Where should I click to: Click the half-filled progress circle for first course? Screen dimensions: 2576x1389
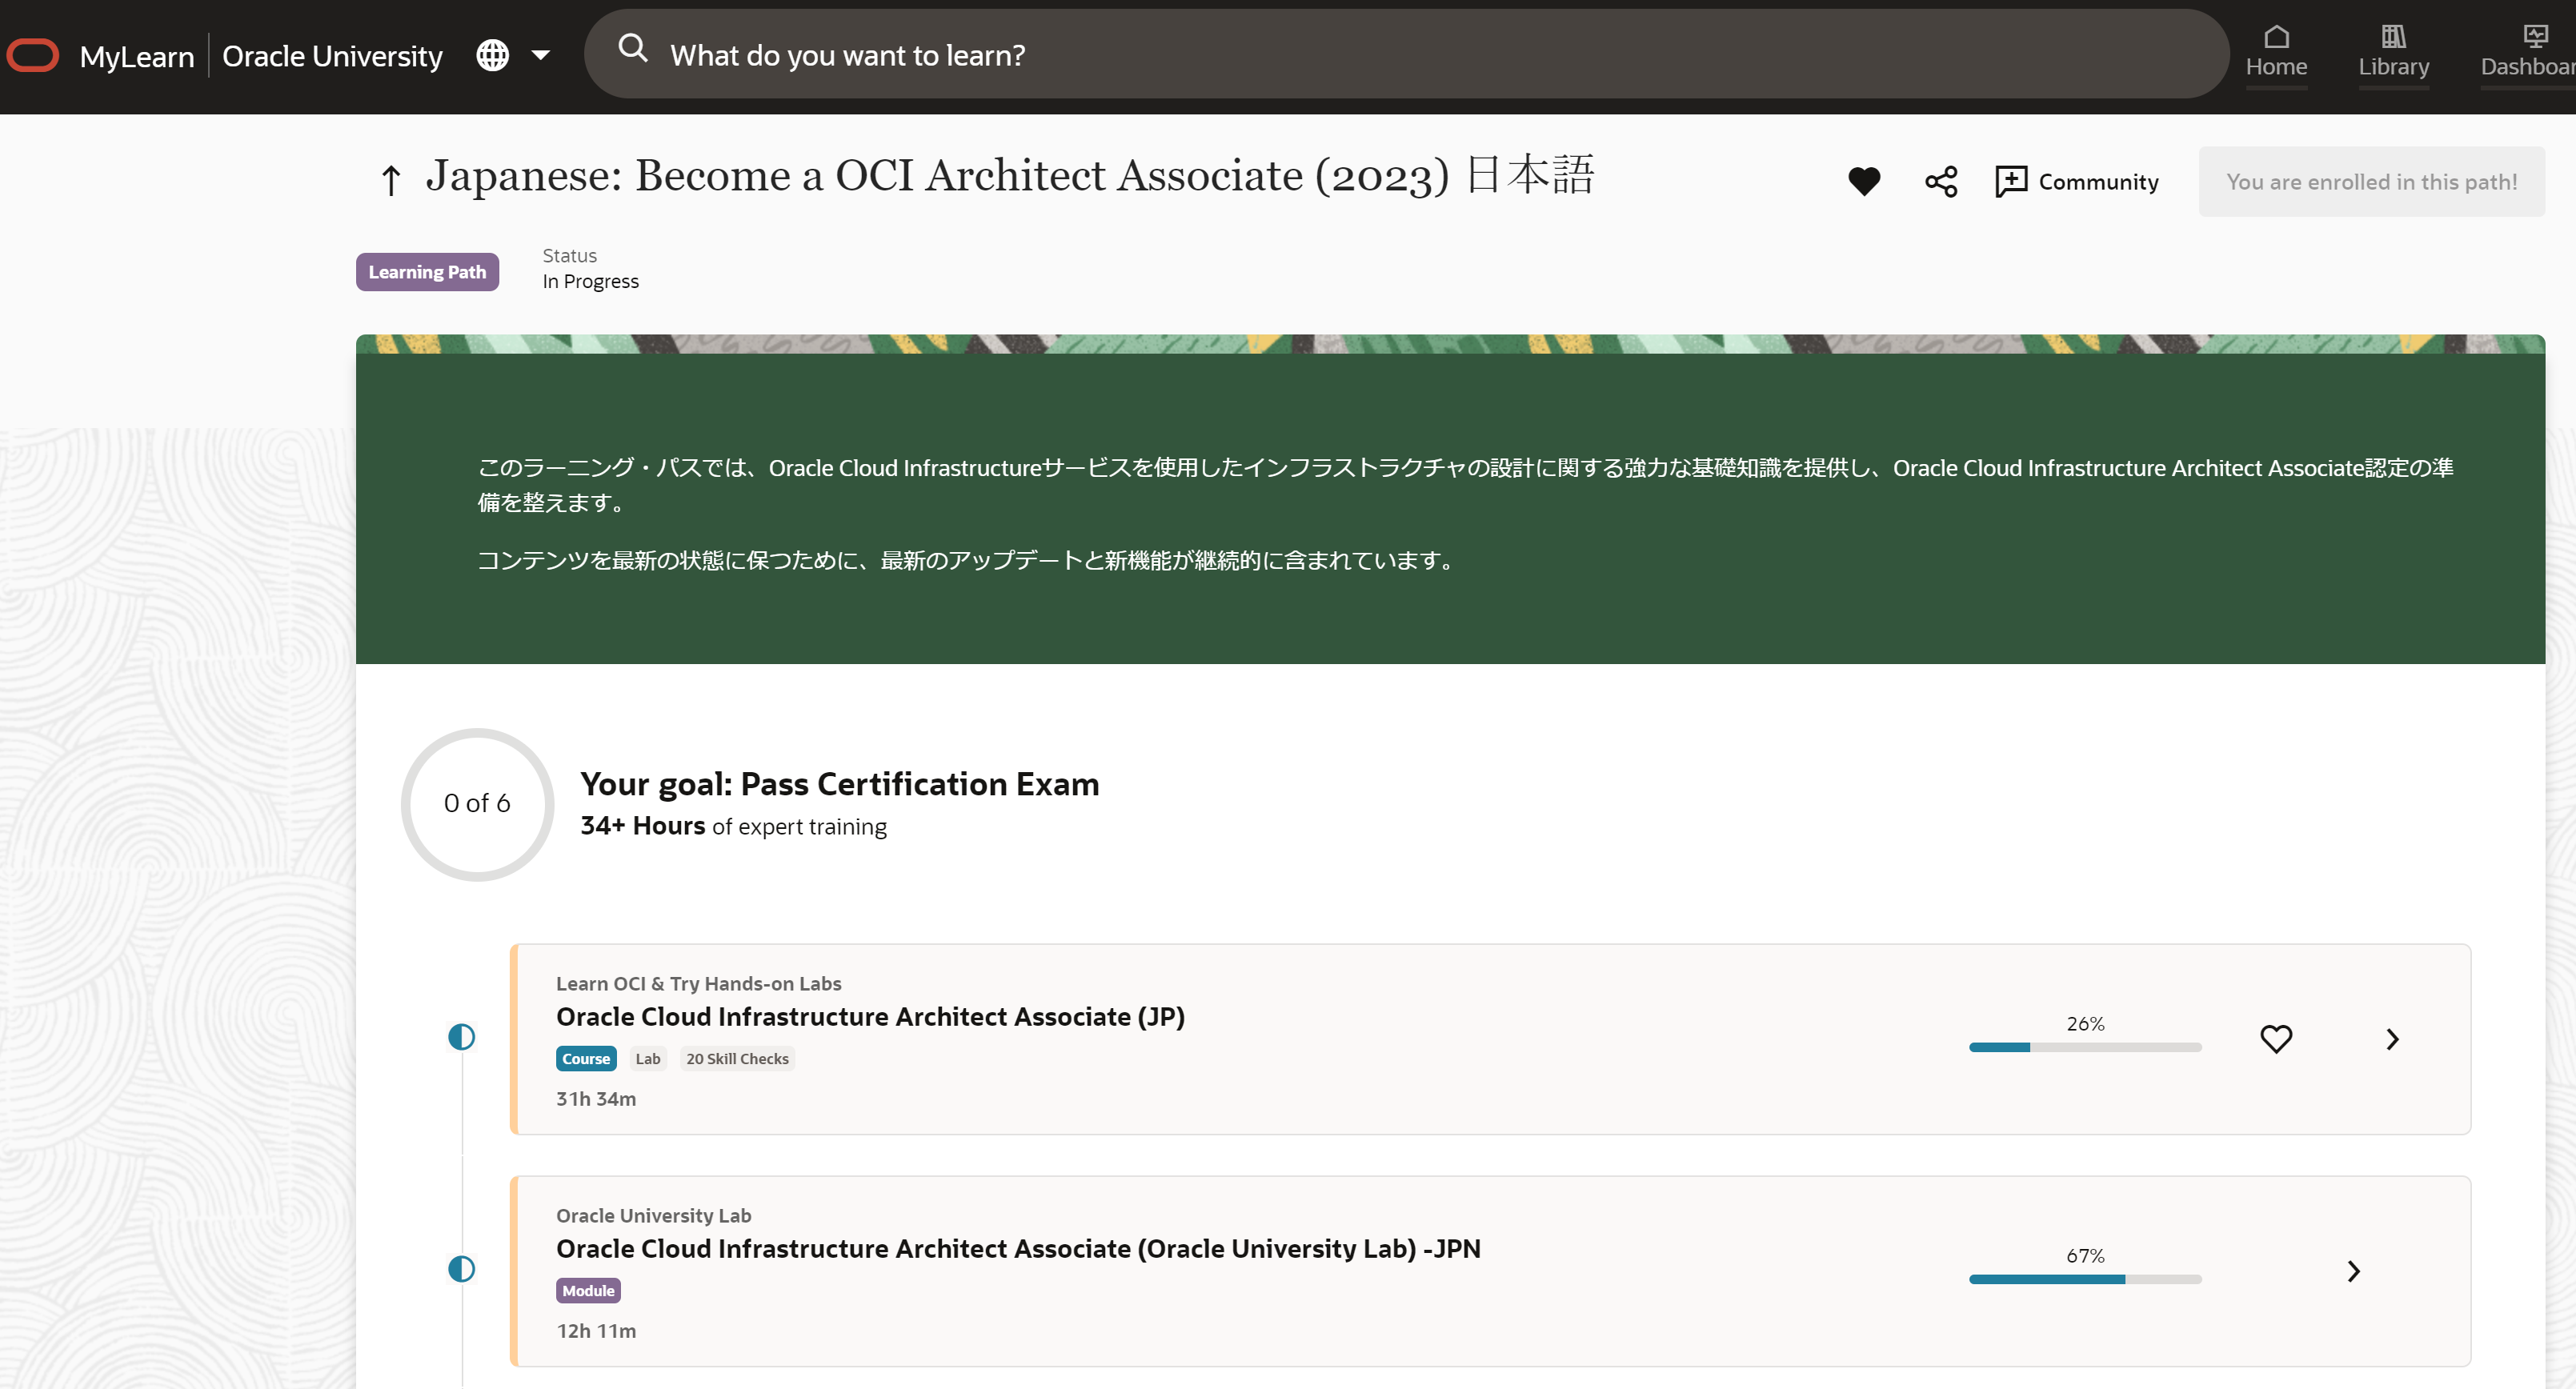461,1037
